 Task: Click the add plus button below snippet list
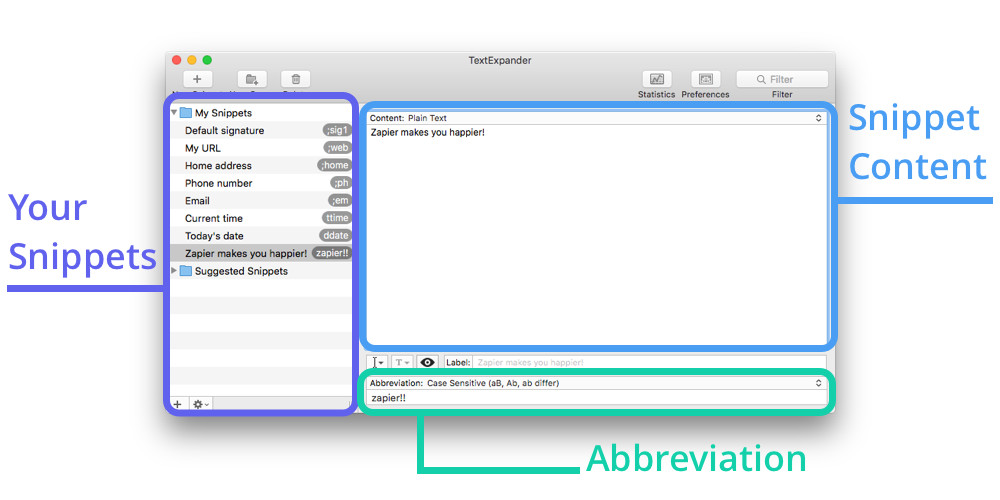[178, 404]
